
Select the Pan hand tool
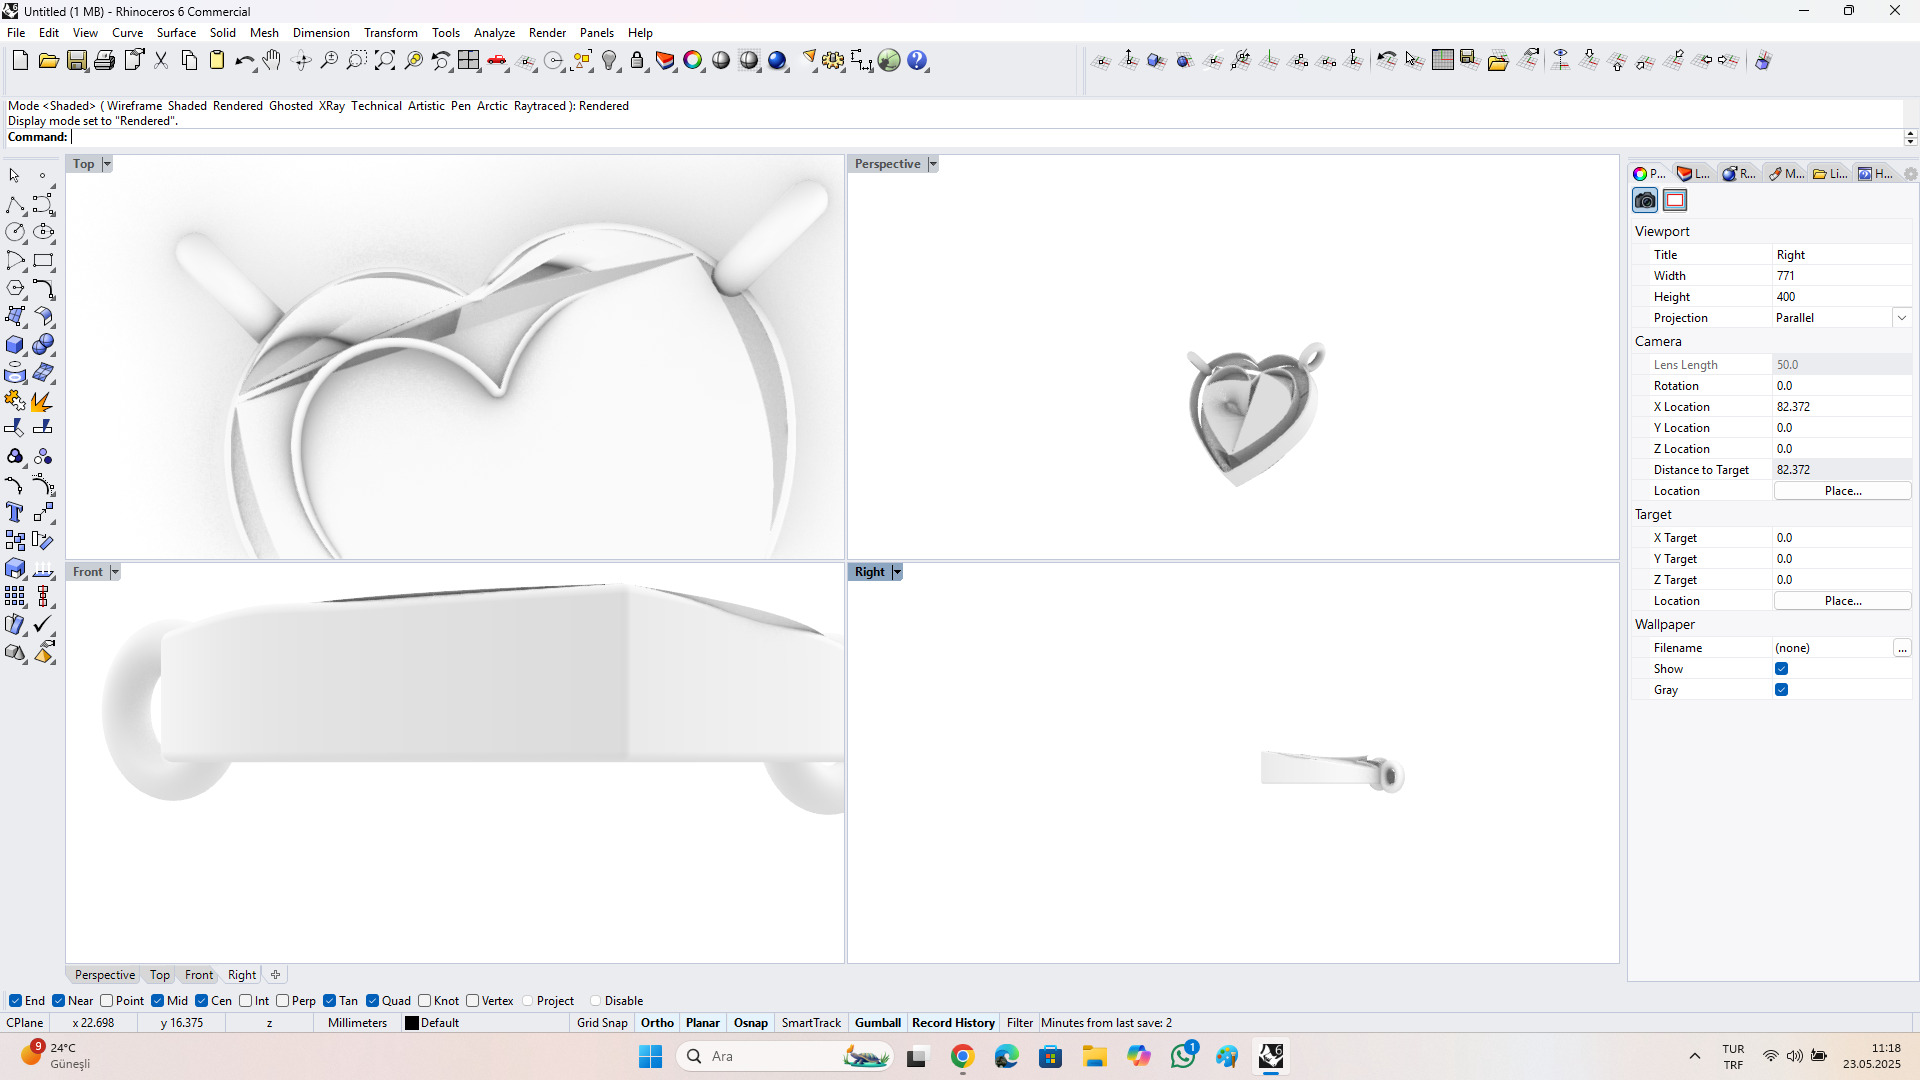(272, 61)
